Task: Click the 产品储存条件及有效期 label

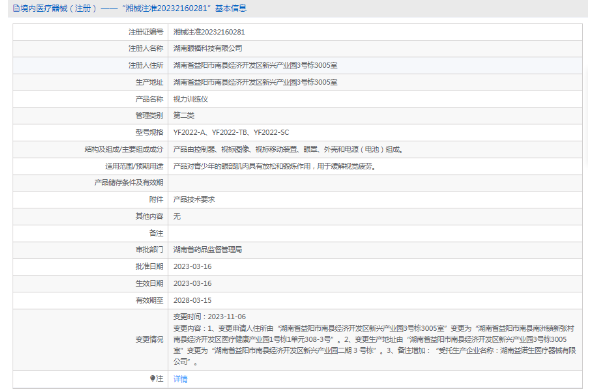Action: (x=129, y=183)
